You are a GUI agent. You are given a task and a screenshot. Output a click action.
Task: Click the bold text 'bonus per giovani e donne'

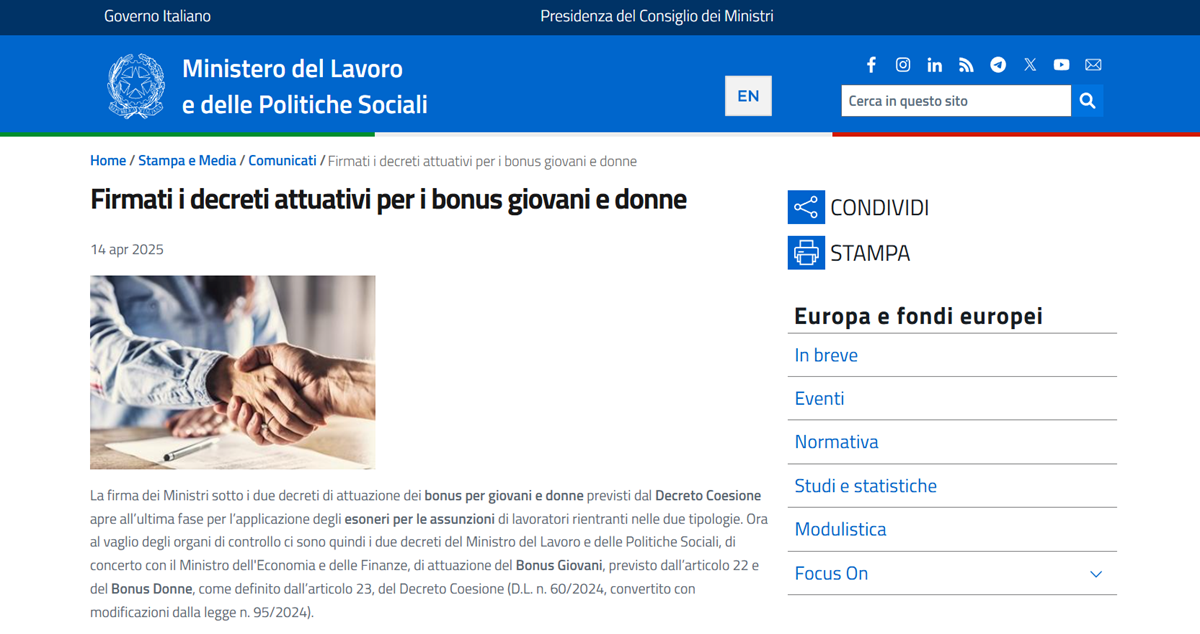pos(504,495)
